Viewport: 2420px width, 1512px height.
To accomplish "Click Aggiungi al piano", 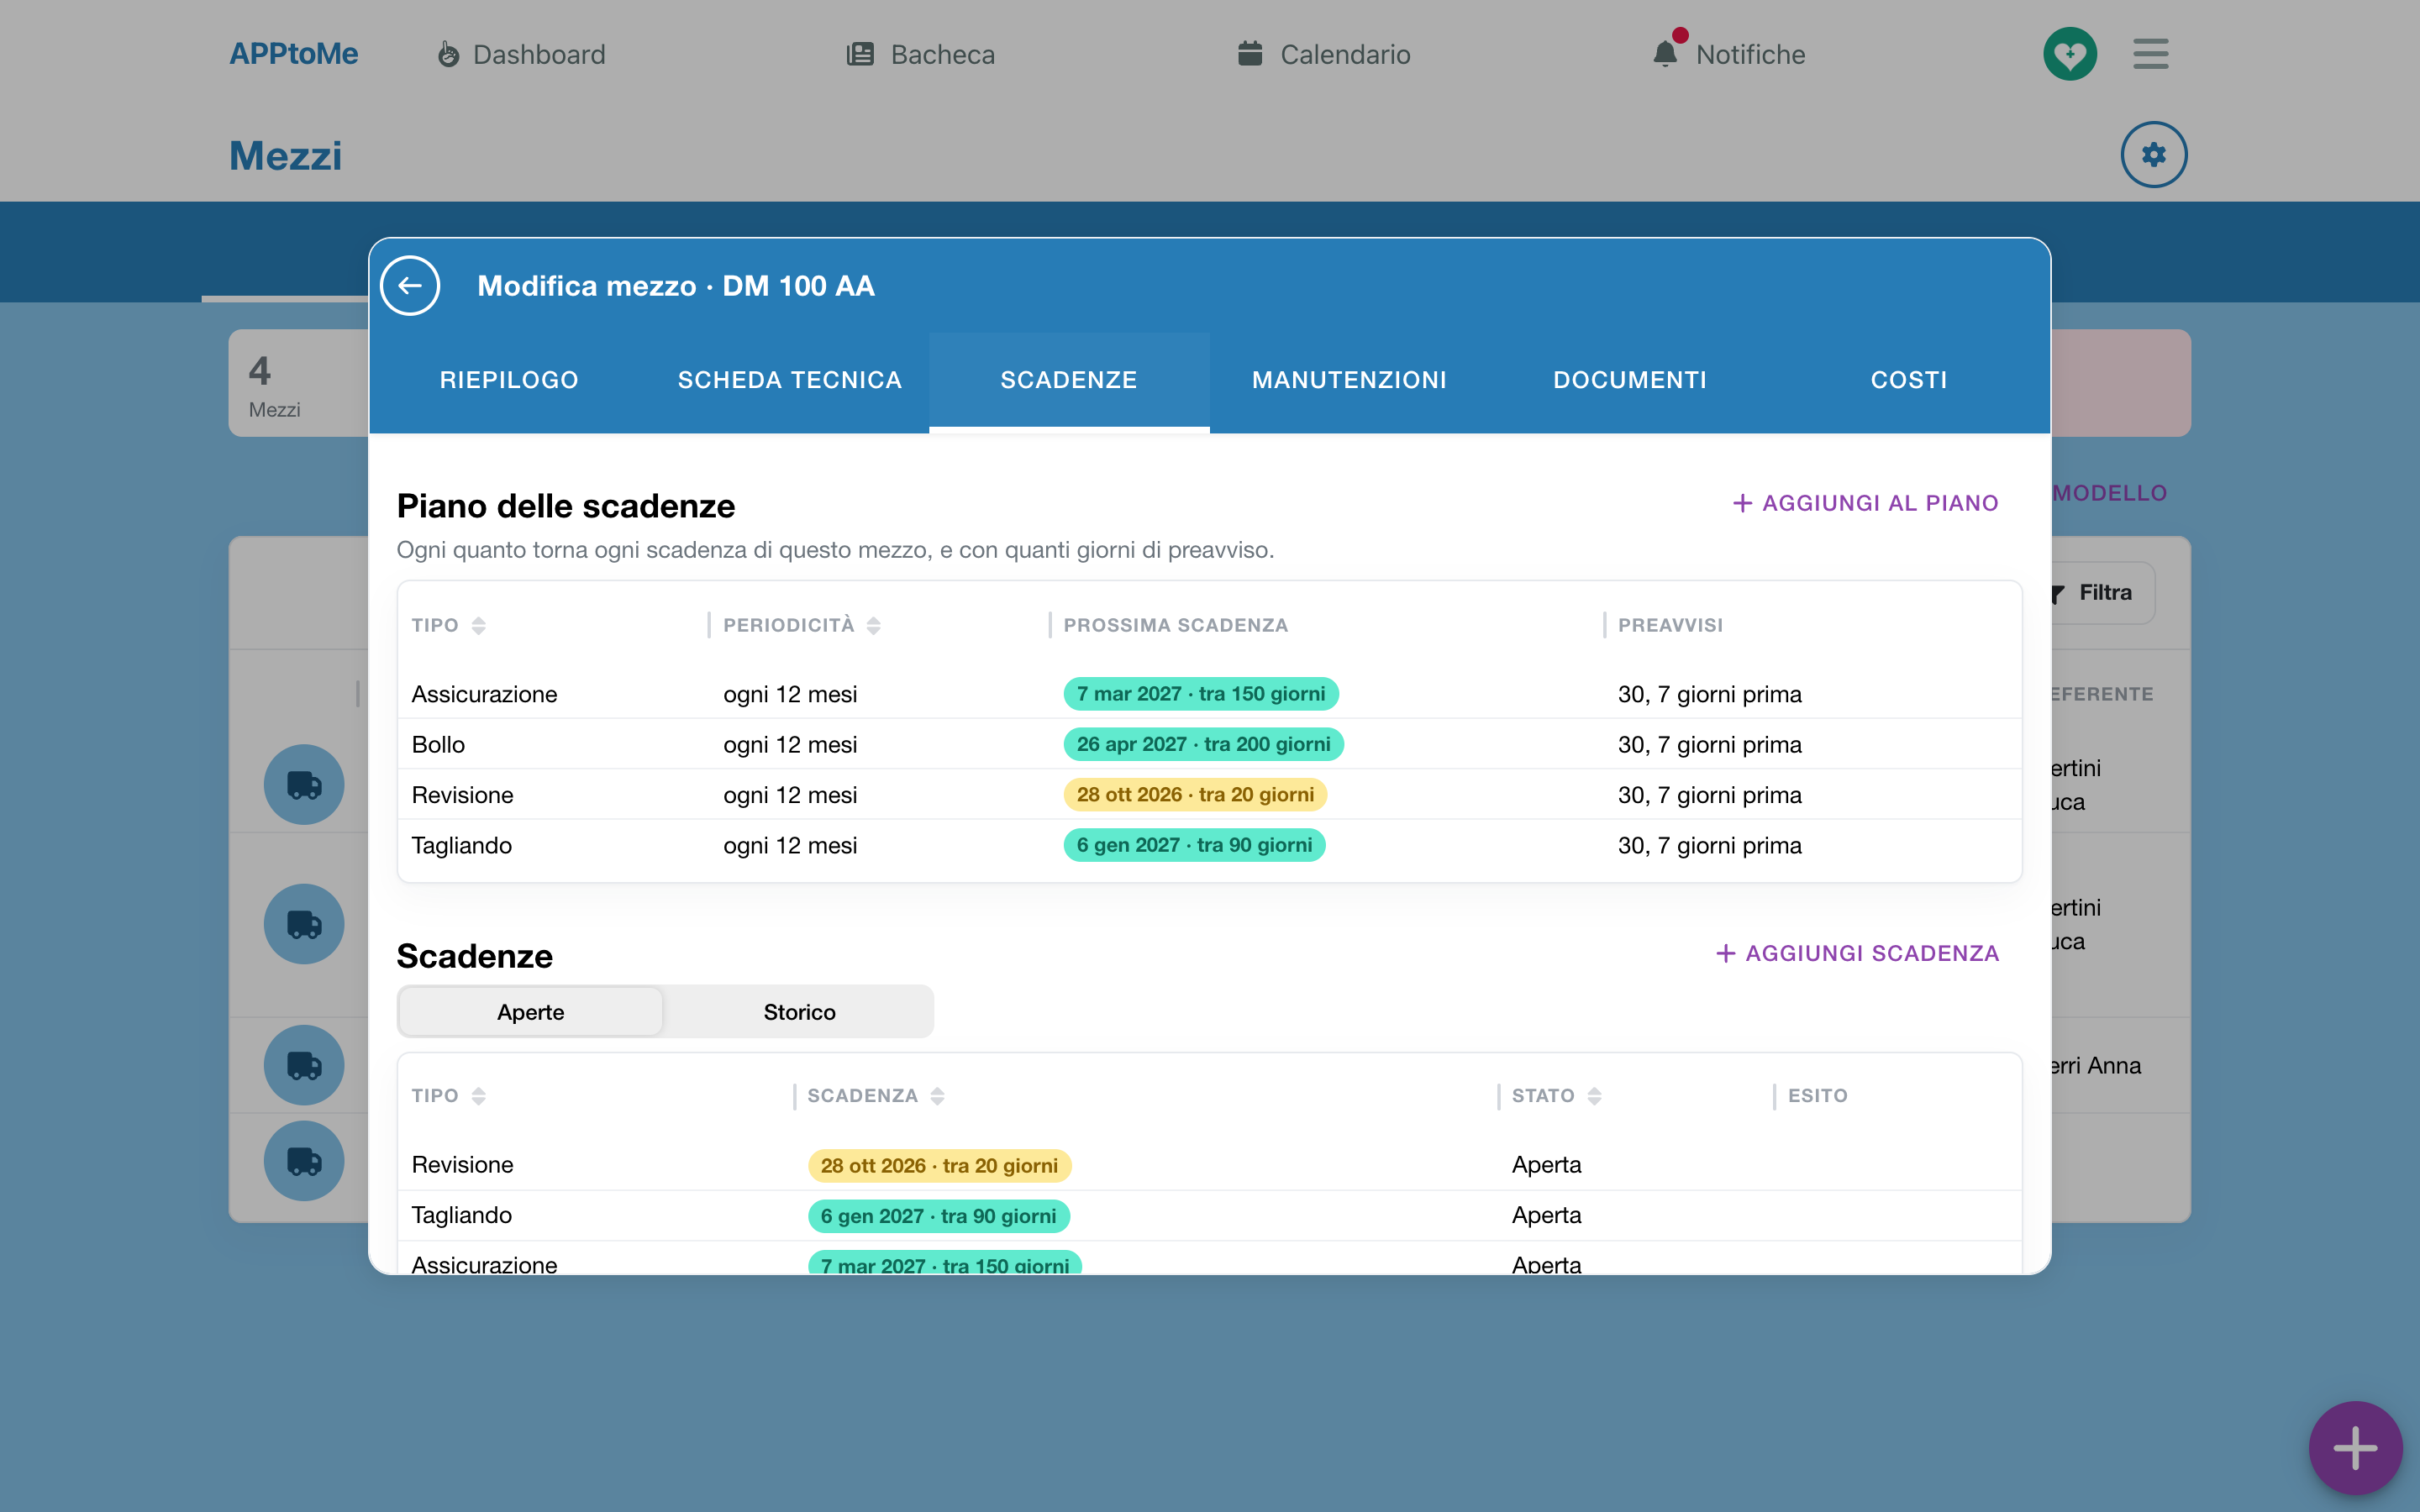I will tap(1865, 503).
